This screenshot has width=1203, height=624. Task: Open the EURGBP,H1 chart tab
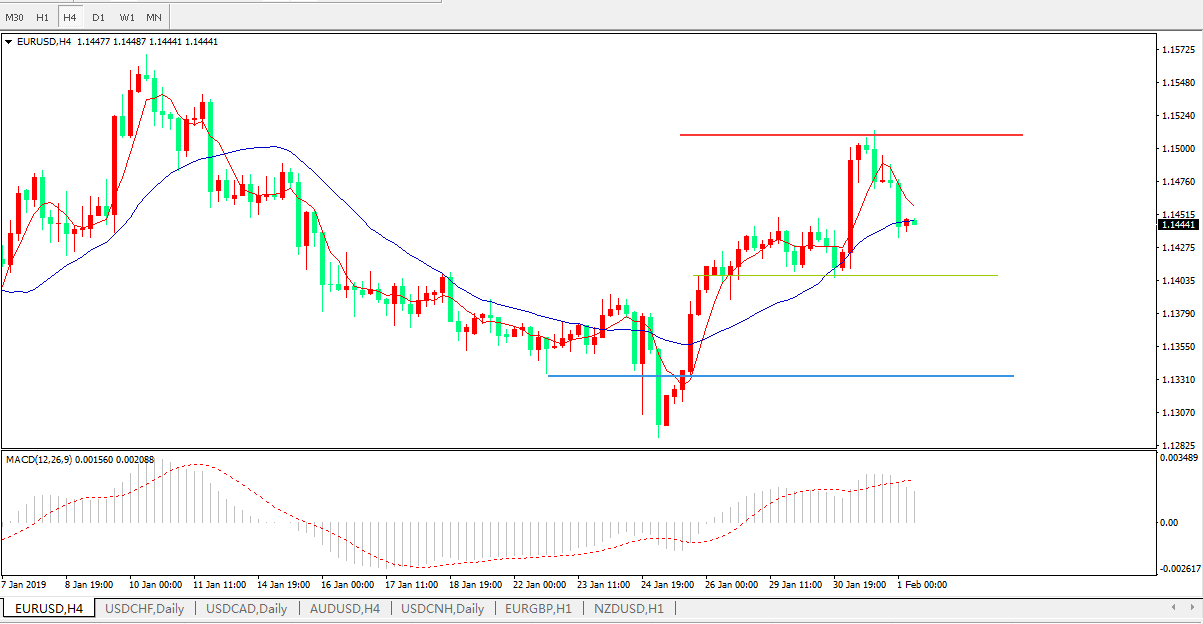(538, 608)
